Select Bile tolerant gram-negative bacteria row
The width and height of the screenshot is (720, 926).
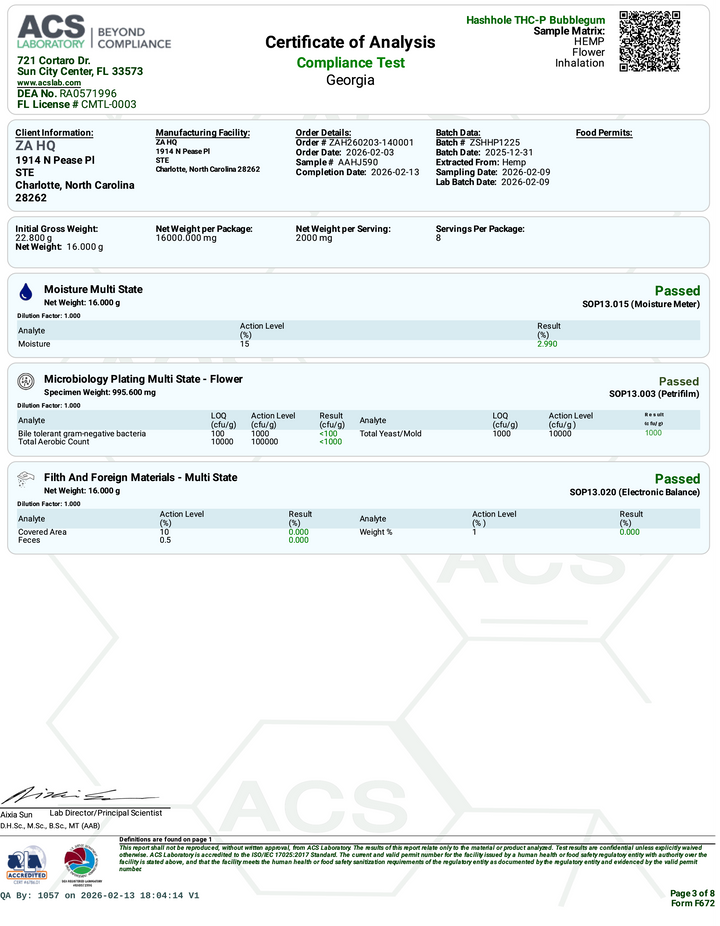181,433
